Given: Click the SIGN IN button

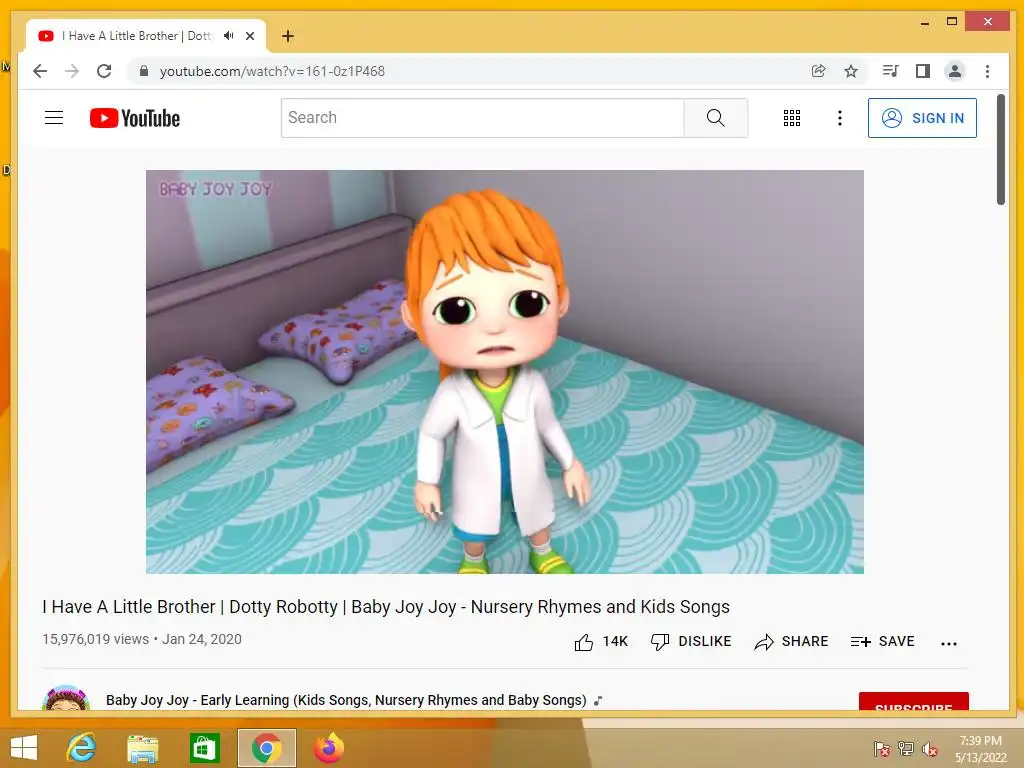Looking at the screenshot, I should [x=922, y=118].
